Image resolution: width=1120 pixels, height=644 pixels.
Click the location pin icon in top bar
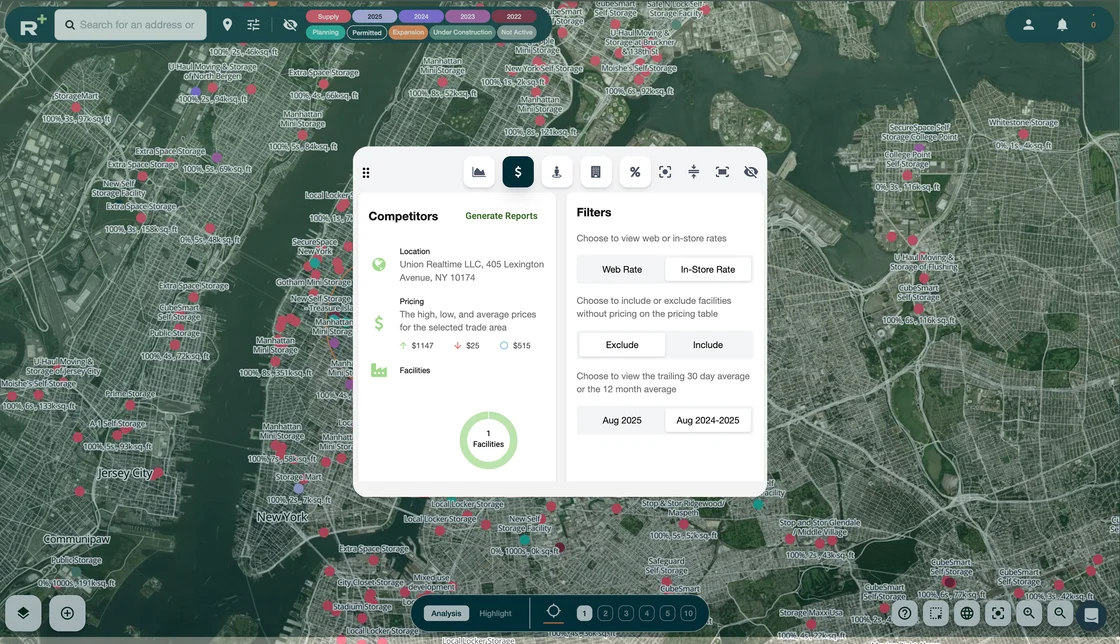coord(227,25)
